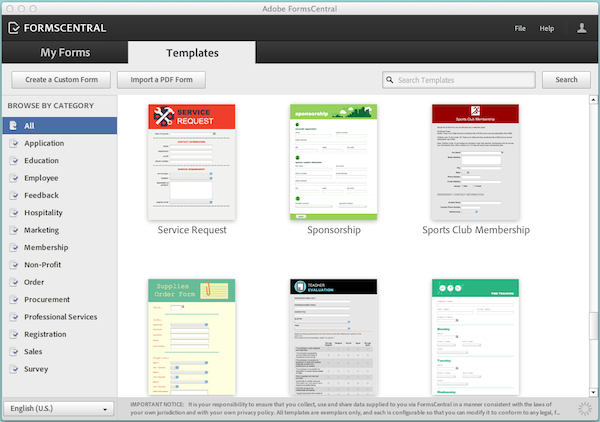Image resolution: width=600 pixels, height=422 pixels.
Task: Click Import a PDF Form button
Action: [x=161, y=80]
